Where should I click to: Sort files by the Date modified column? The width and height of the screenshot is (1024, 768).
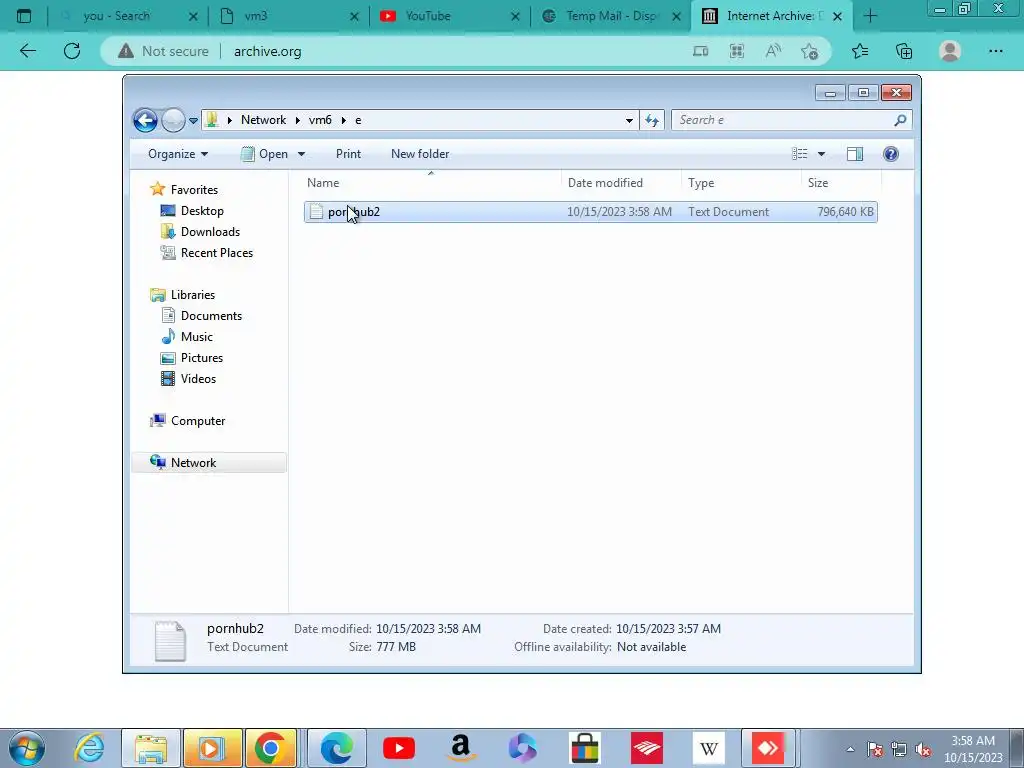tap(620, 183)
